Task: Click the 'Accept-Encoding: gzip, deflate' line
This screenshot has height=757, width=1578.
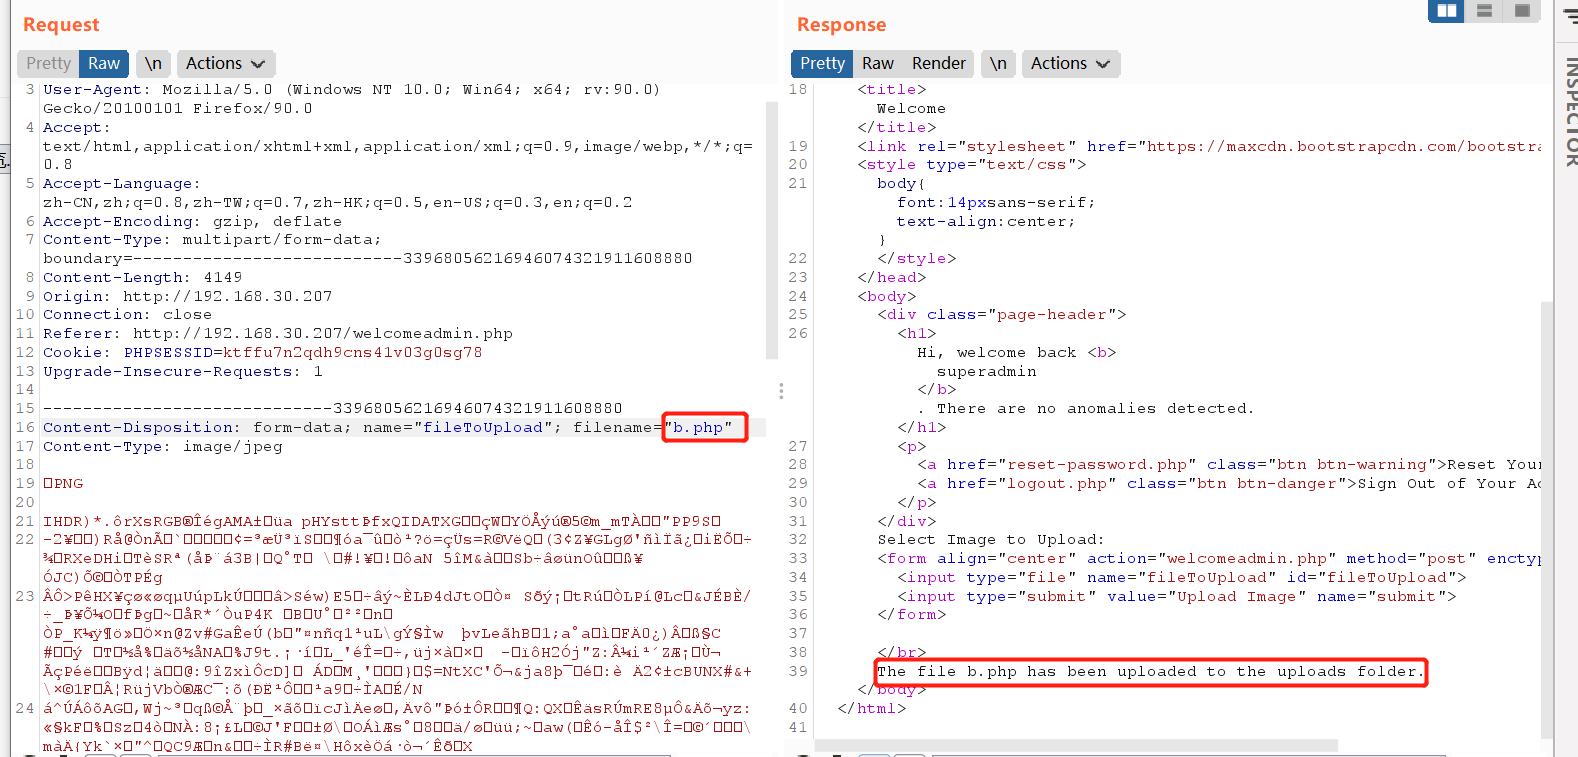Action: click(x=192, y=221)
